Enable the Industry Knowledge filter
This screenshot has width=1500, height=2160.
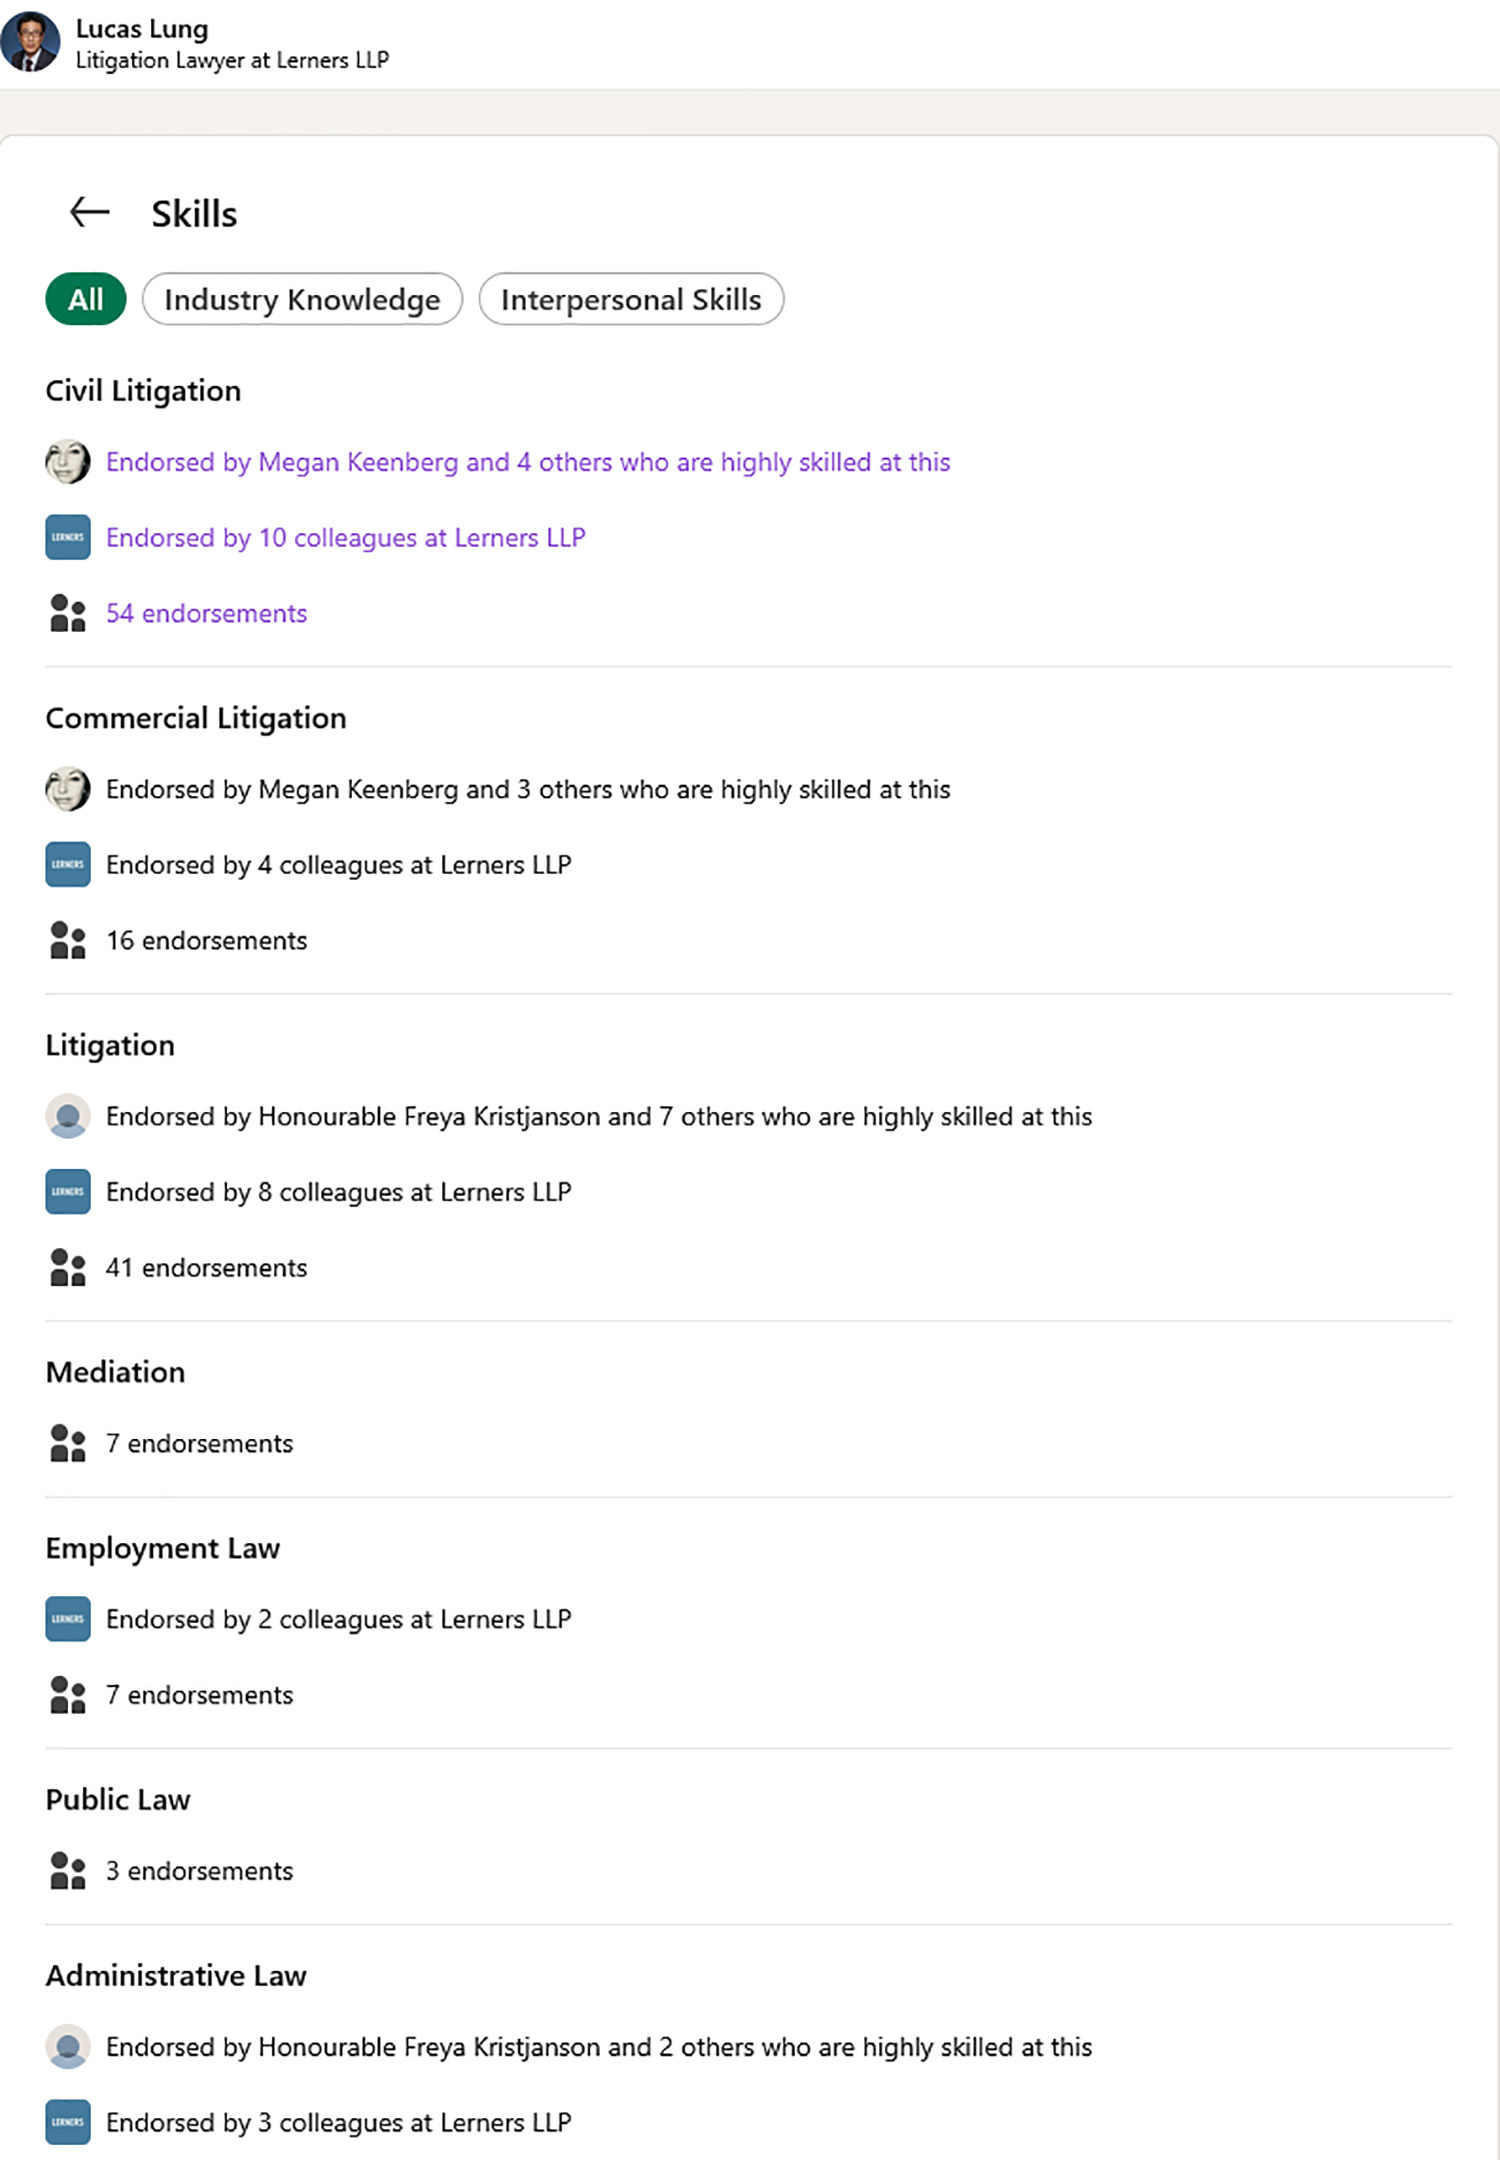pyautogui.click(x=302, y=299)
